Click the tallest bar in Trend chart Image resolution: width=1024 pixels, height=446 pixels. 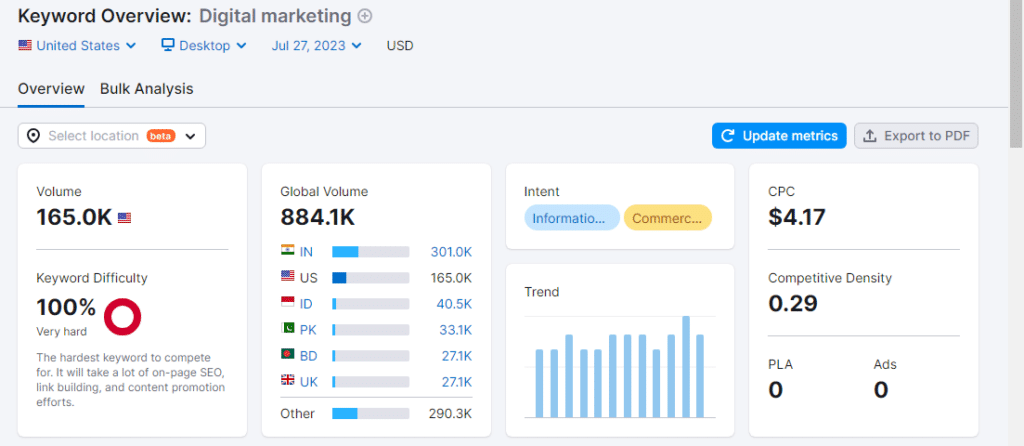[686, 367]
